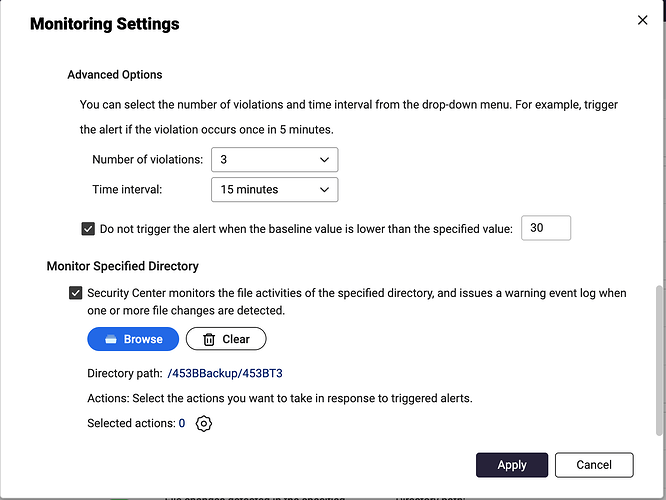The width and height of the screenshot is (666, 500).
Task: Click the Monitoring Settings title
Action: tap(104, 24)
